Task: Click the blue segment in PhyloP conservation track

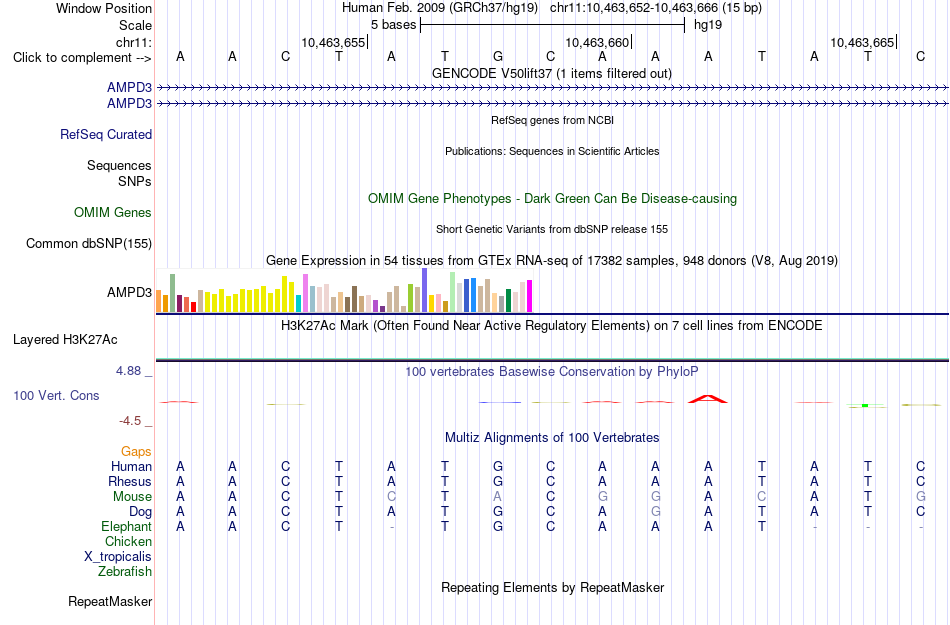Action: pyautogui.click(x=500, y=402)
